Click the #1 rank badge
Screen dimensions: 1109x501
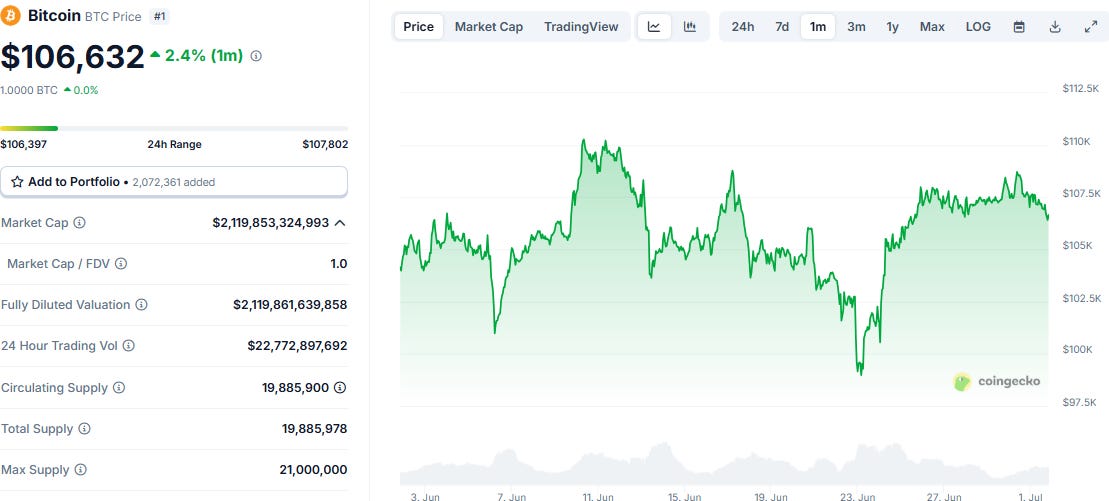click(x=160, y=16)
